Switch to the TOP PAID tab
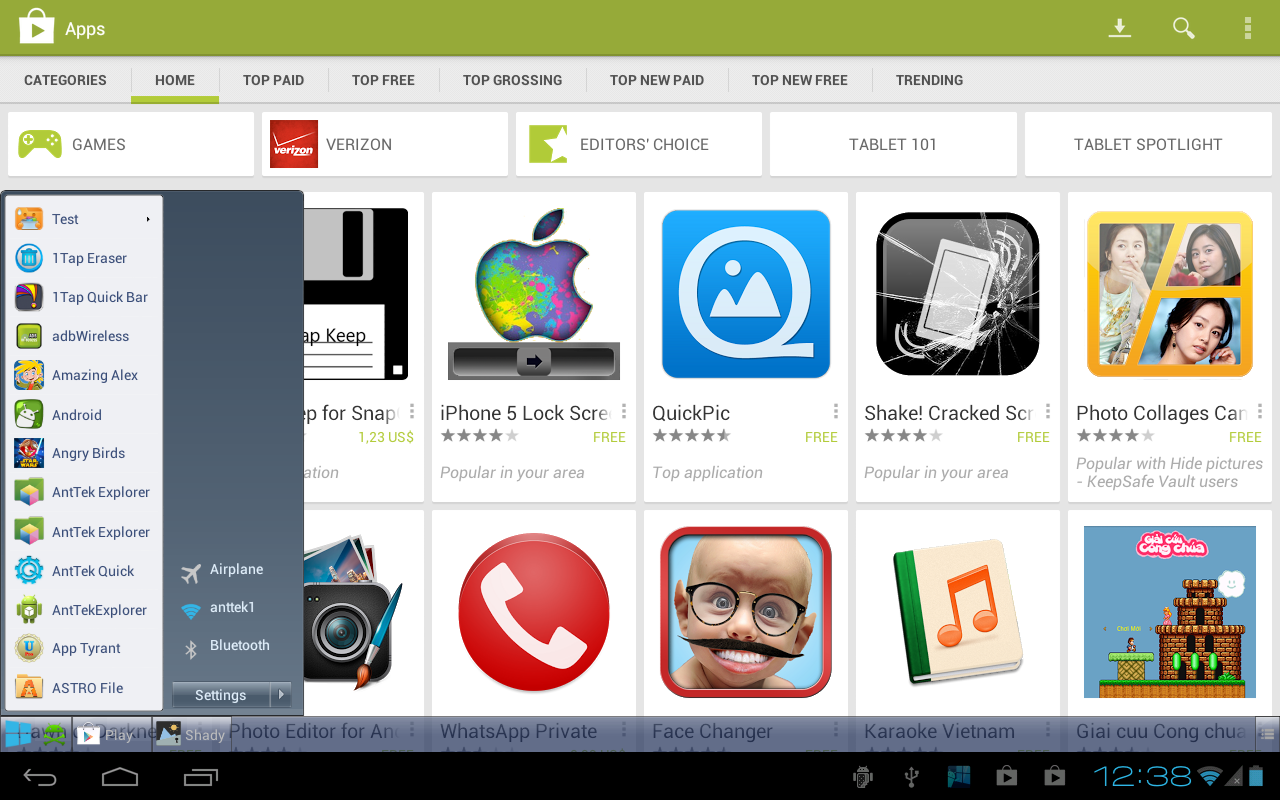This screenshot has height=800, width=1280. (x=273, y=80)
